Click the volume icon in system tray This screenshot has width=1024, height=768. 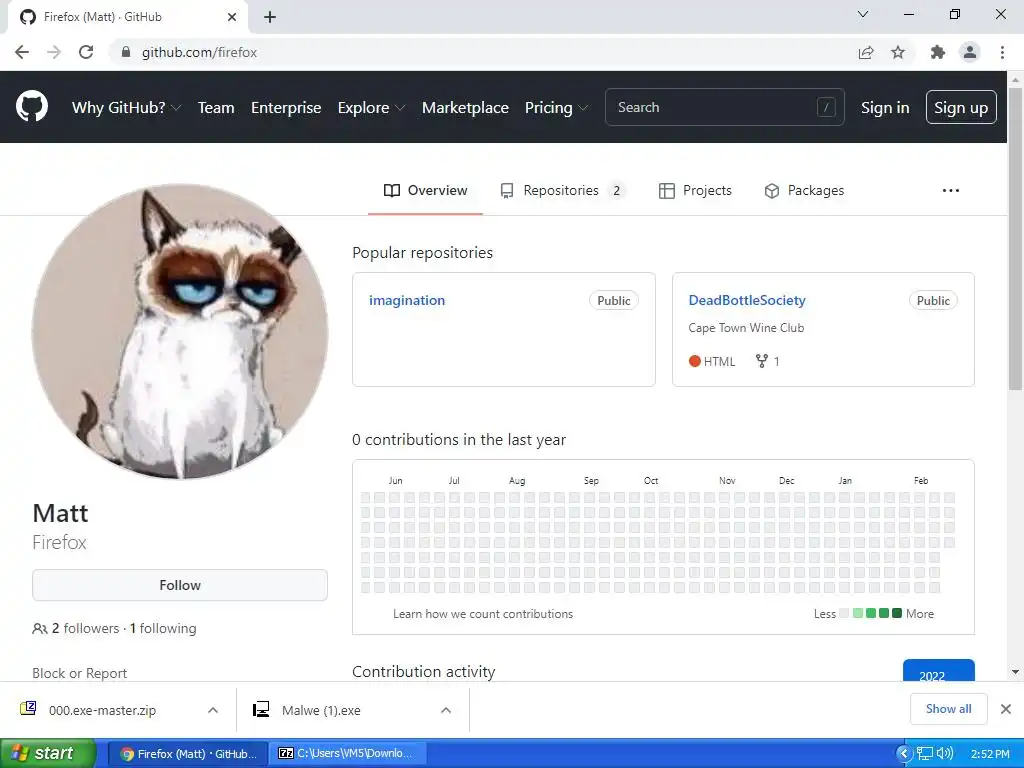(944, 754)
